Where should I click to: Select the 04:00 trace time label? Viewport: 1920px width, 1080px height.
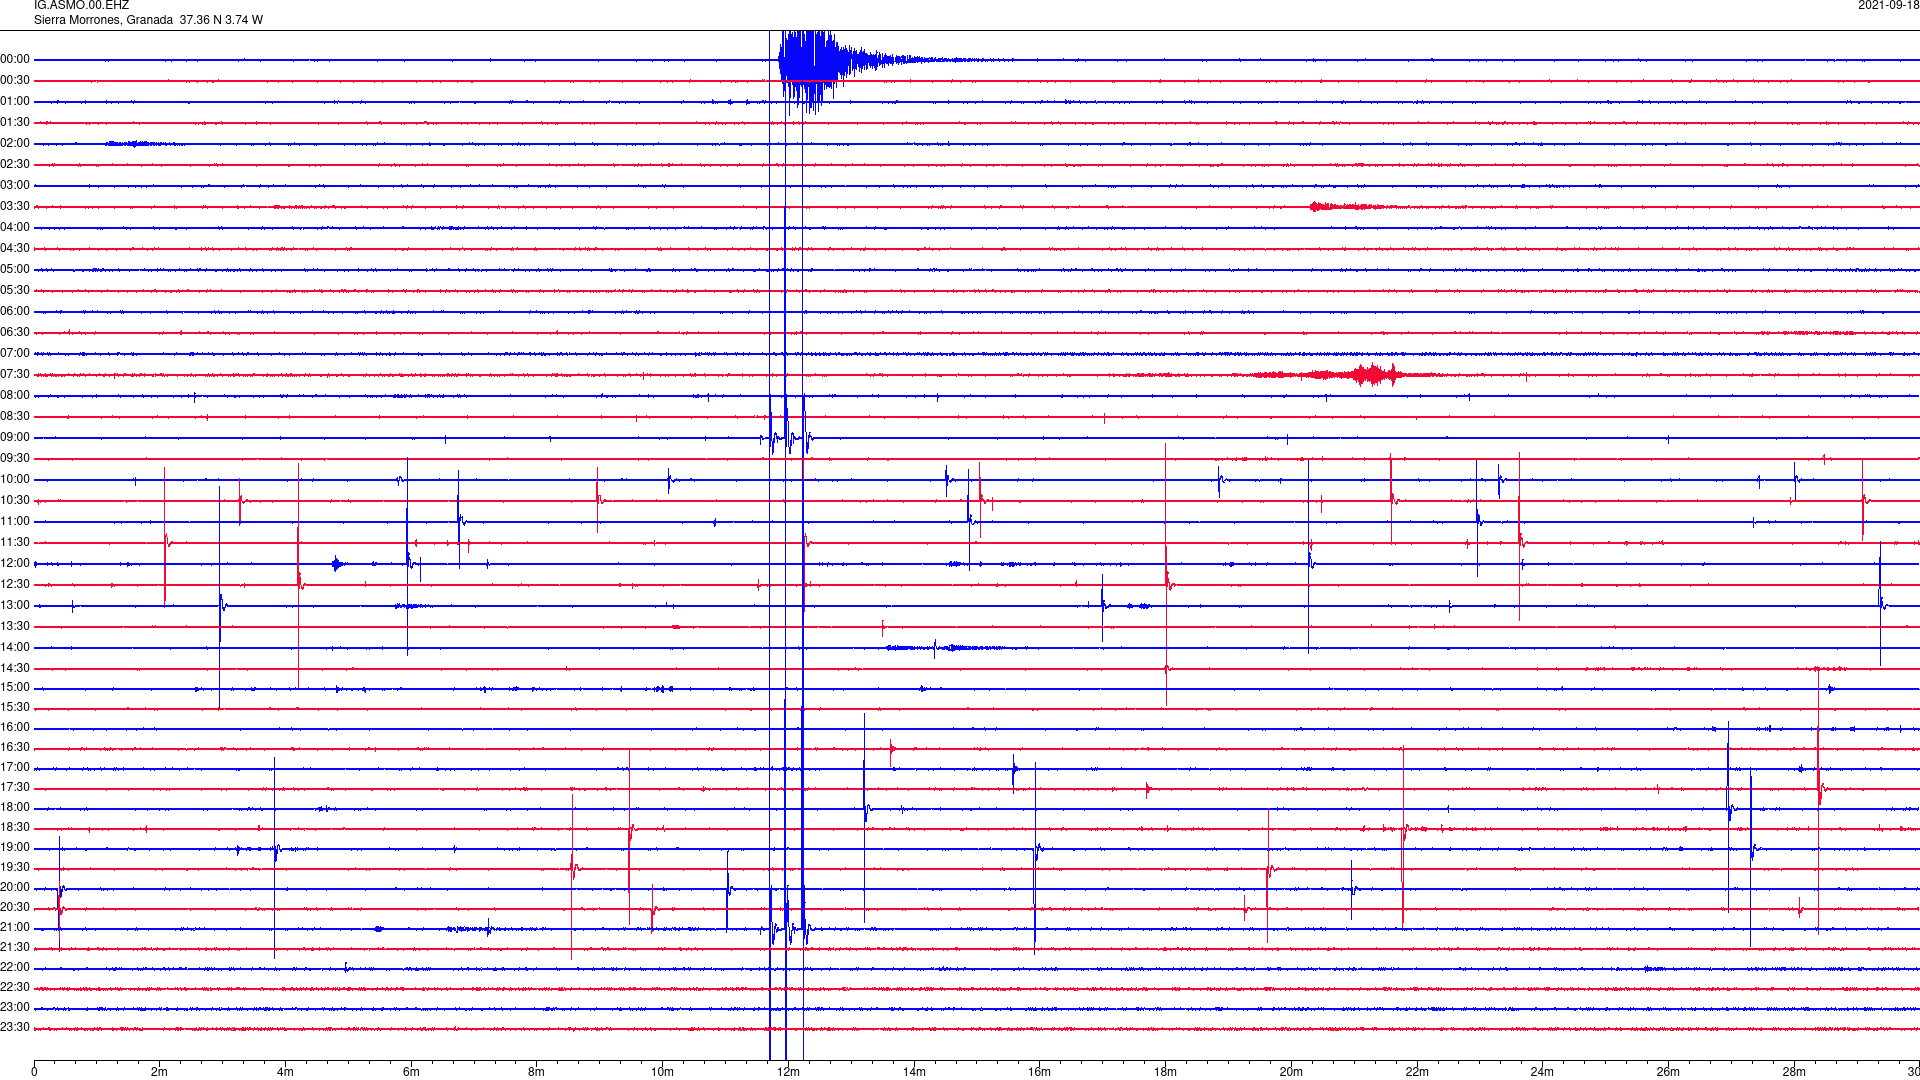tap(15, 228)
